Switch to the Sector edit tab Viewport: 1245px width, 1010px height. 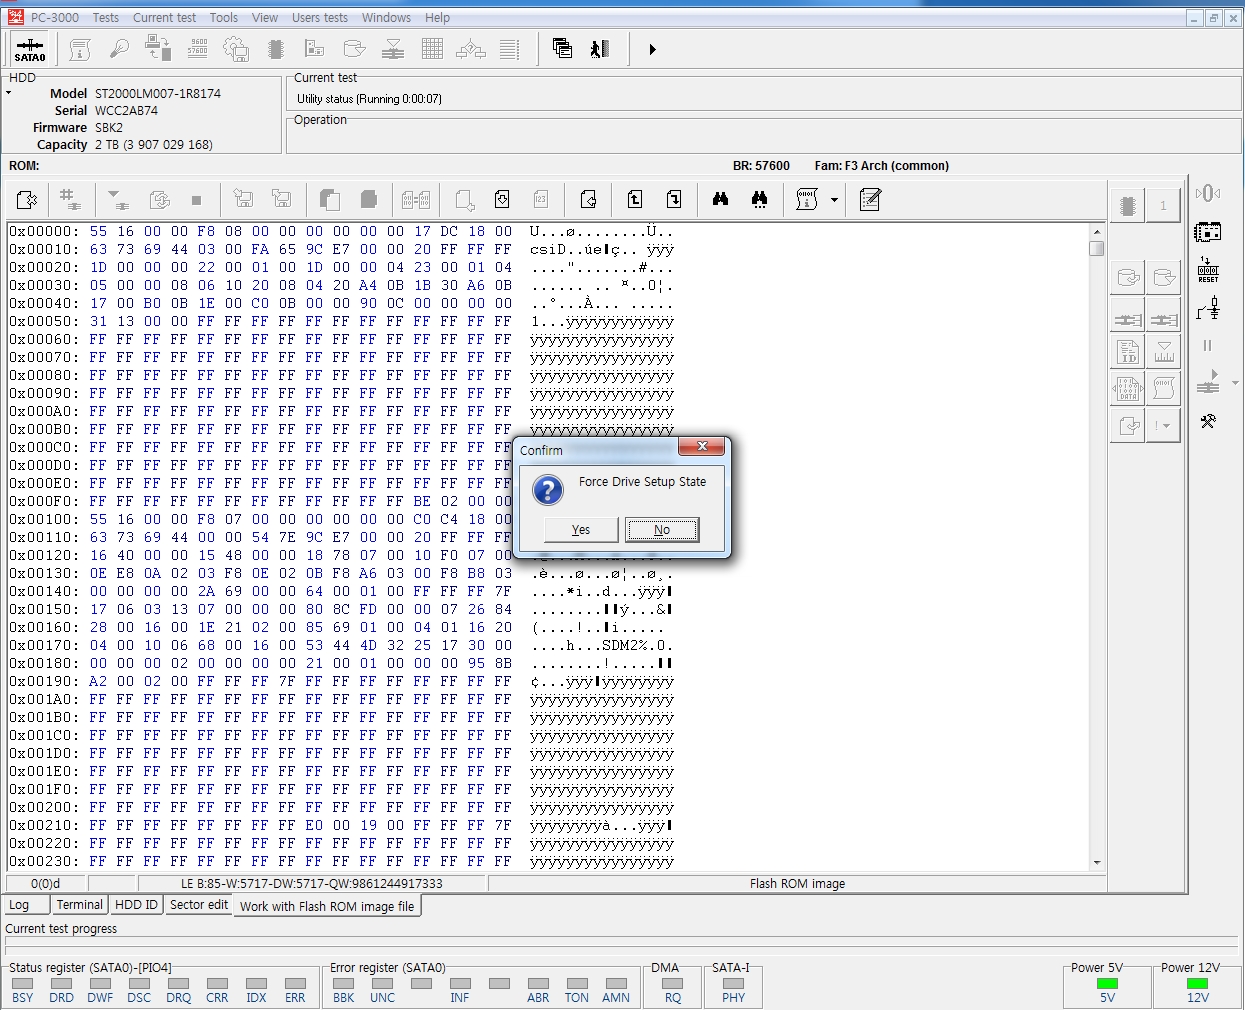coord(198,905)
